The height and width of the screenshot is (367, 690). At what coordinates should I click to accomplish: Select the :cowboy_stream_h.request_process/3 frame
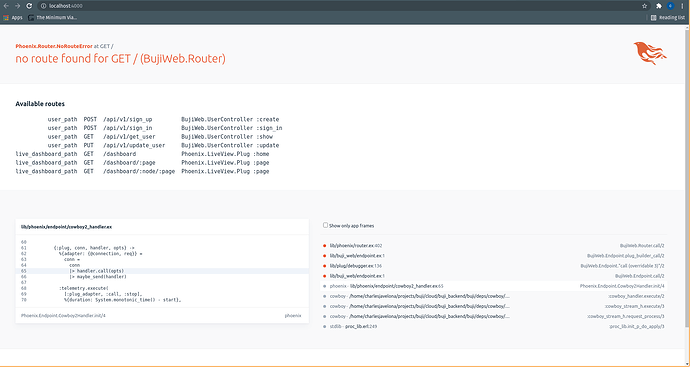point(493,316)
